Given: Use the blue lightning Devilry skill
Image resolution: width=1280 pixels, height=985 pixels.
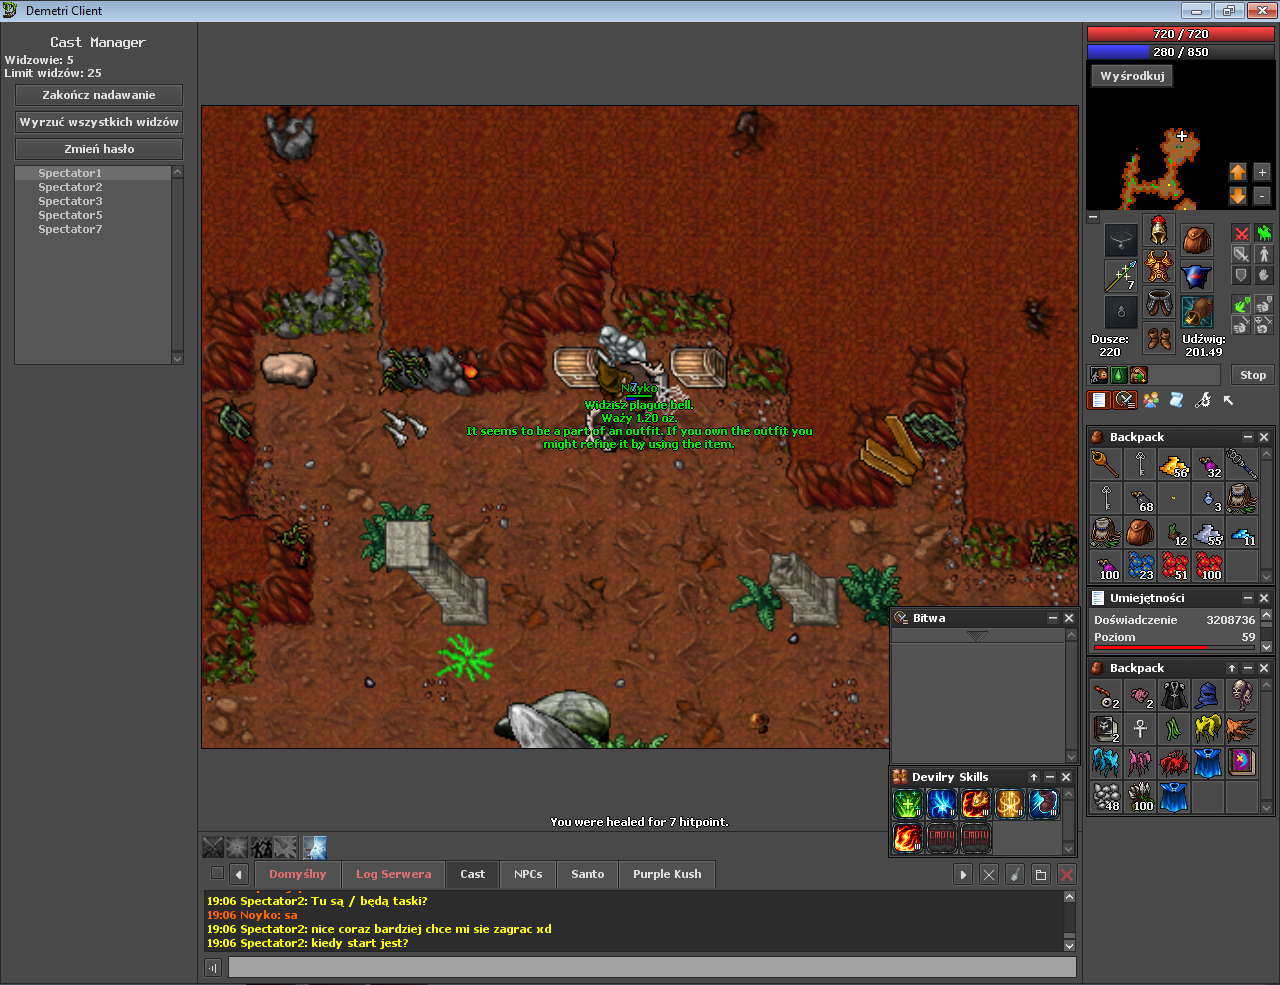Looking at the screenshot, I should point(942,804).
